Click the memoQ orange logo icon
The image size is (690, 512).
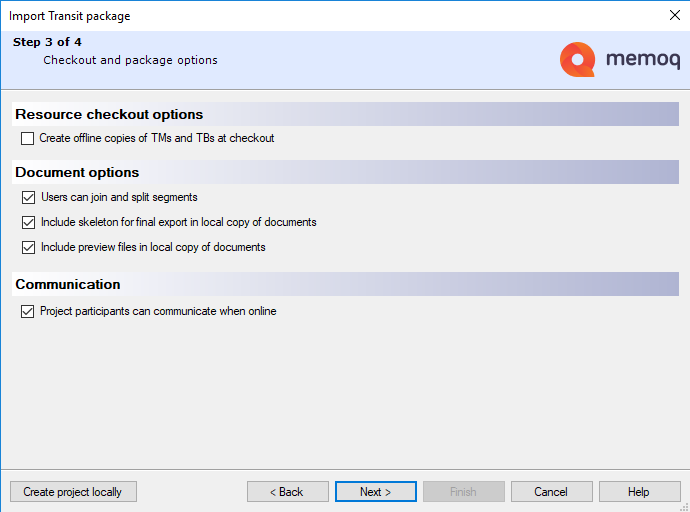pyautogui.click(x=578, y=59)
